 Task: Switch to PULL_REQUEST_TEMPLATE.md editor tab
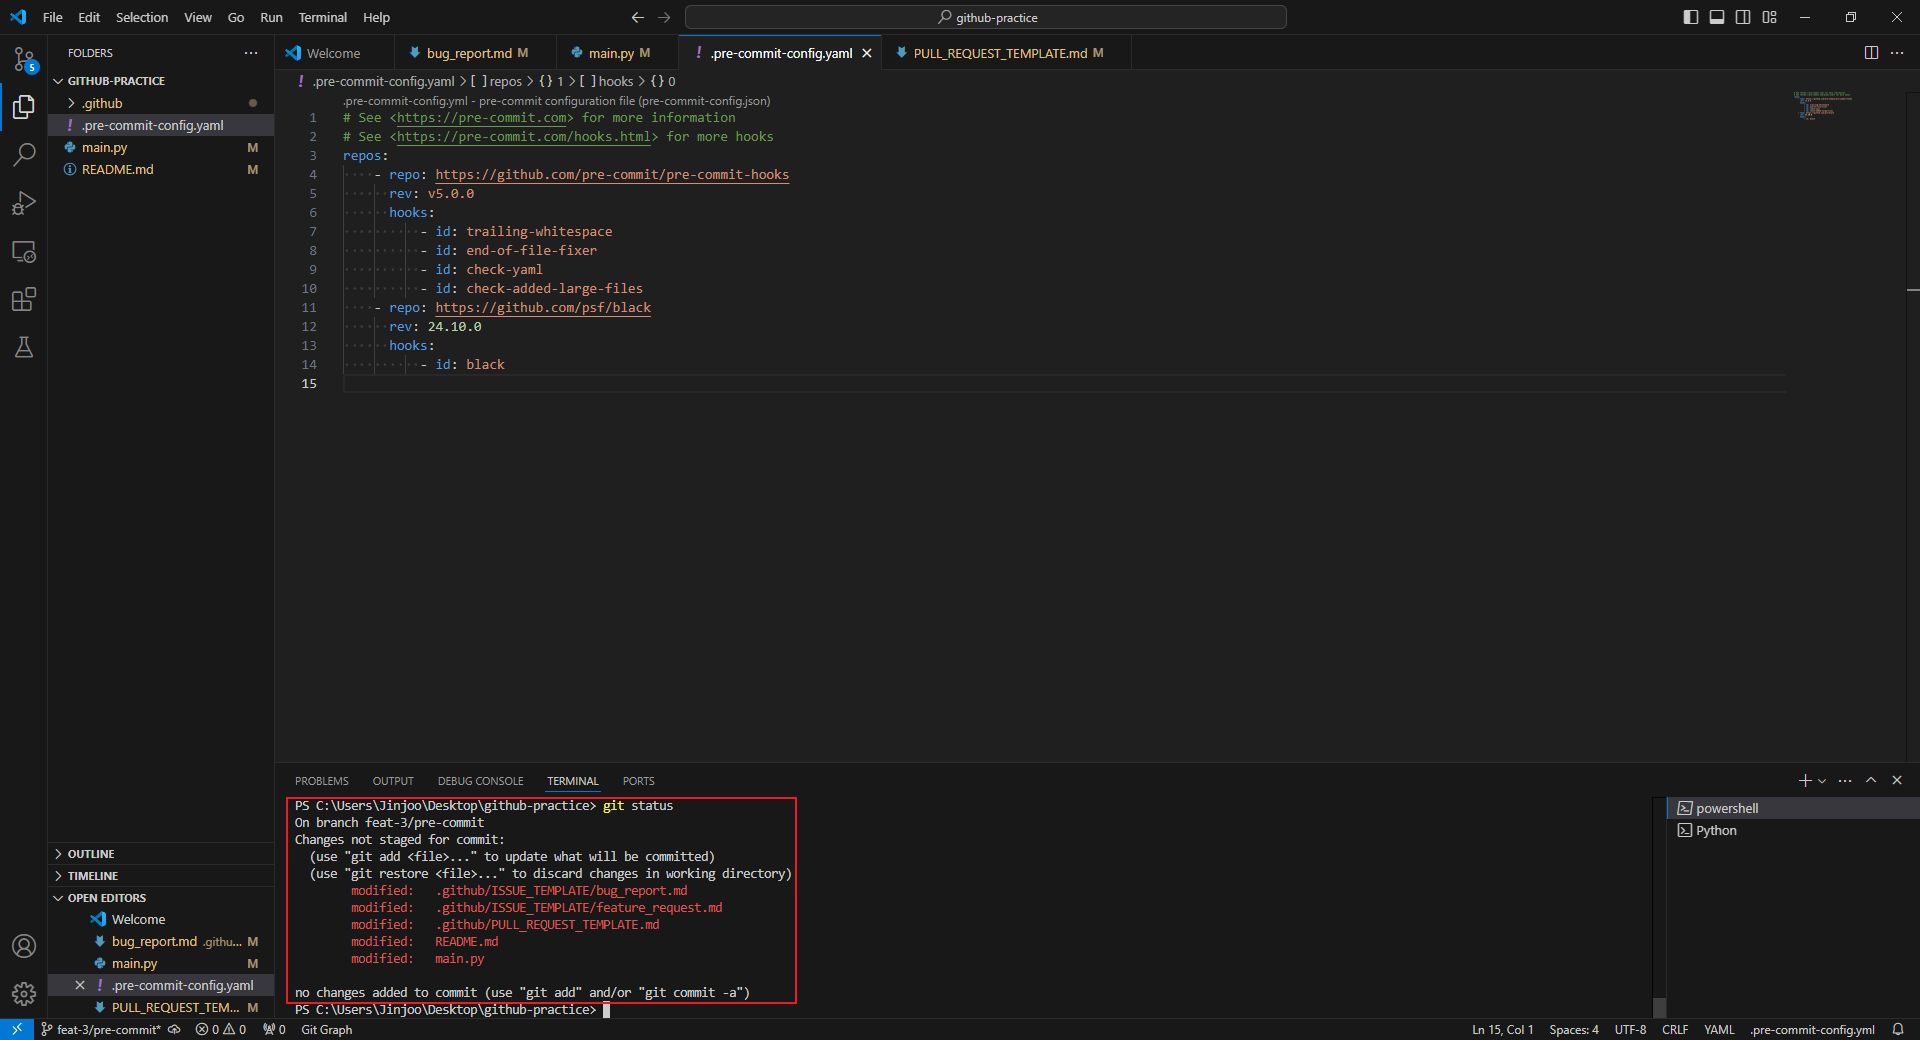tap(1006, 53)
